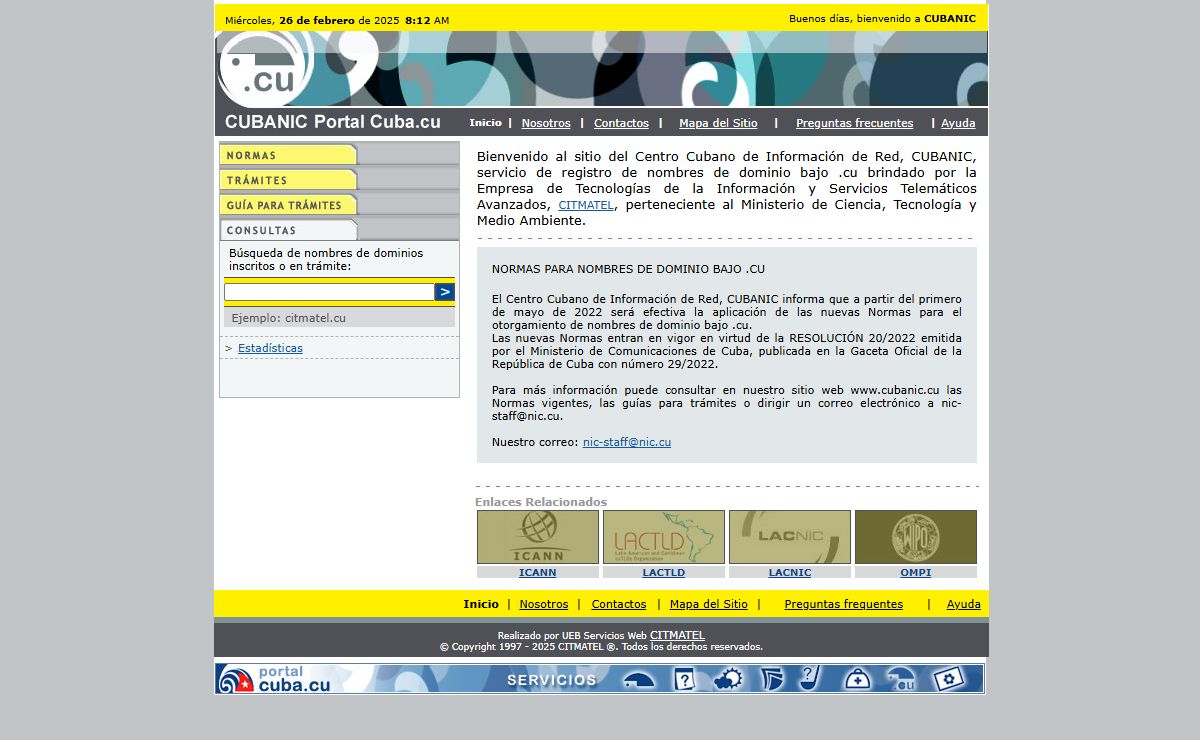
Task: Click the nic-staff@nic.cu email link
Action: (627, 442)
